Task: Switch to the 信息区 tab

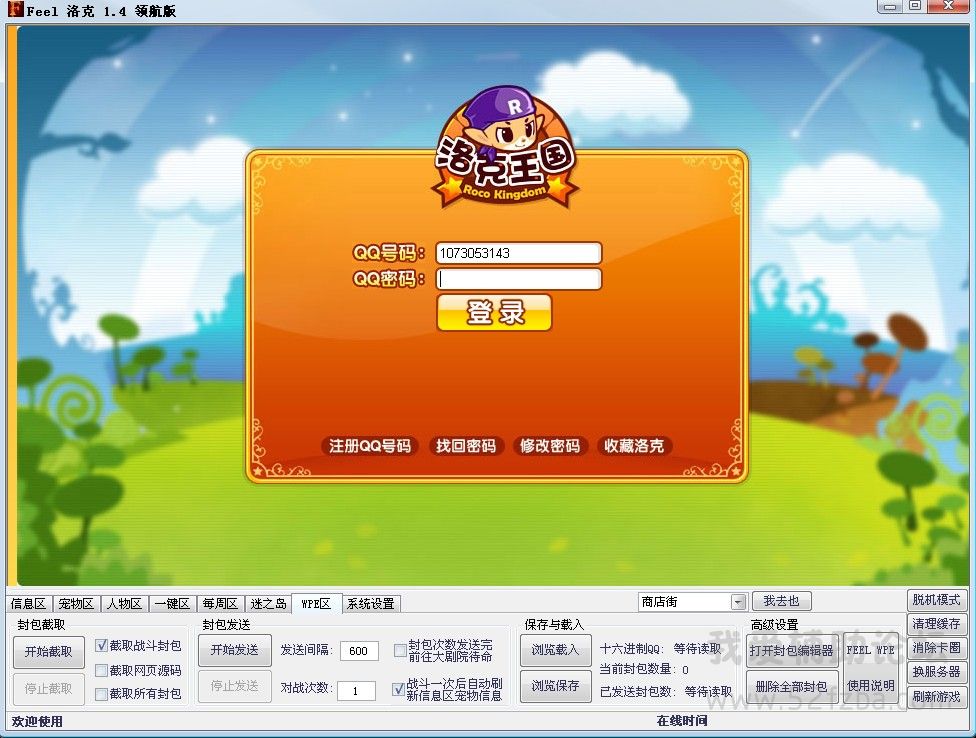Action: [29, 604]
